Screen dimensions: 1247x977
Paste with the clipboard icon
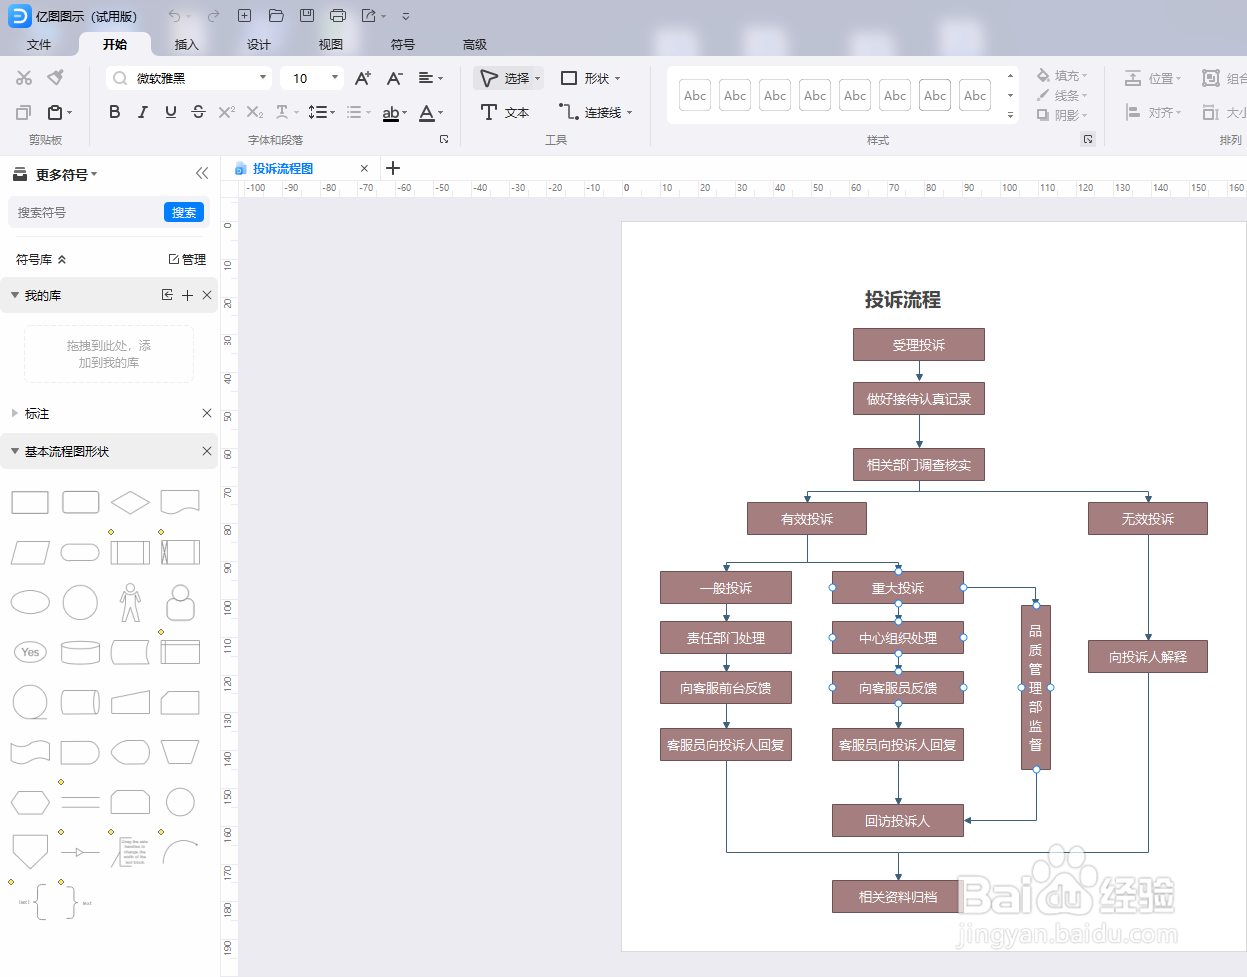click(56, 112)
